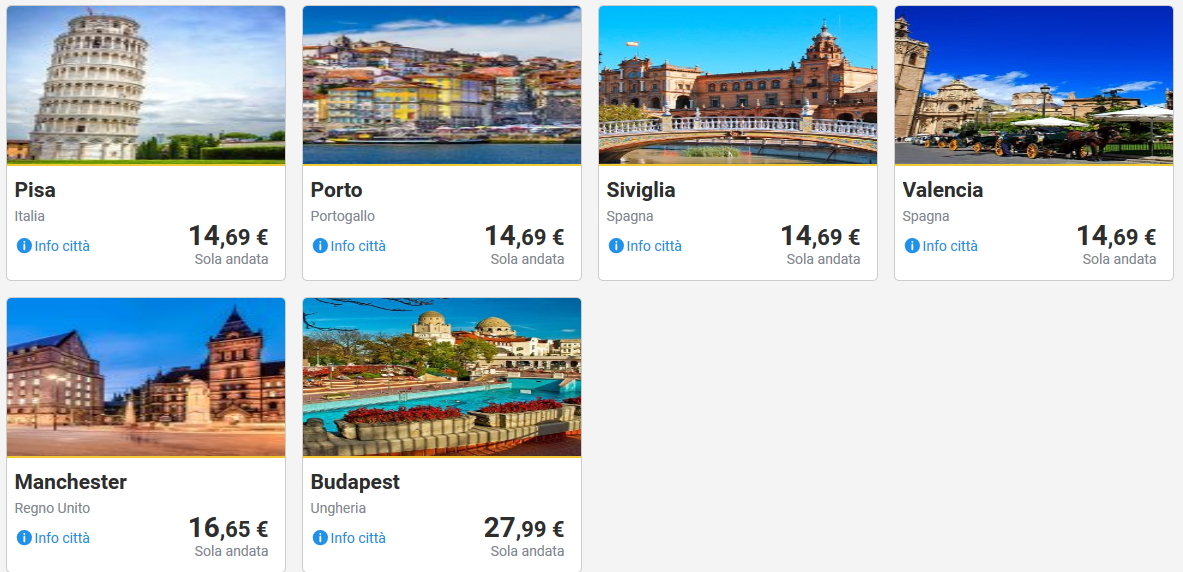The image size is (1183, 572).
Task: Open the Valencia square photo
Action: point(1034,85)
